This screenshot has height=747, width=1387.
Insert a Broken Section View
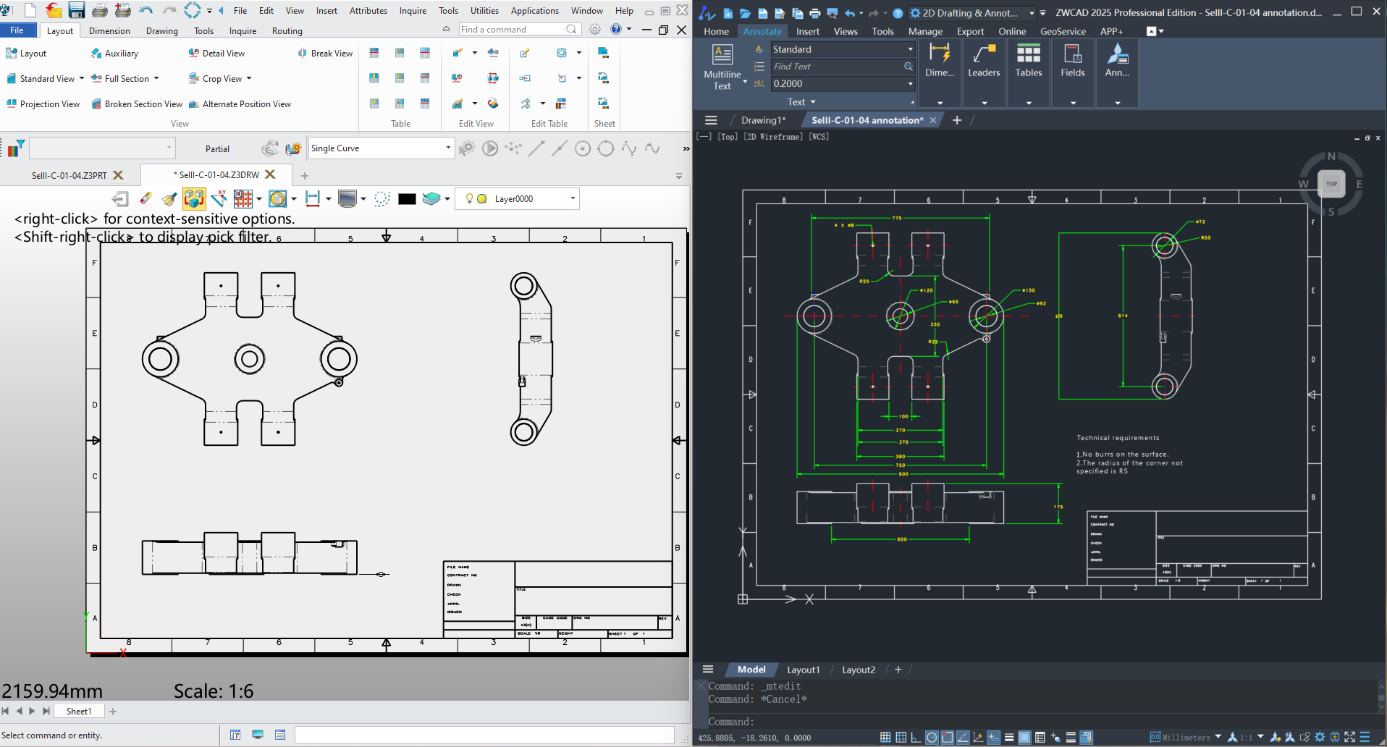tap(136, 104)
